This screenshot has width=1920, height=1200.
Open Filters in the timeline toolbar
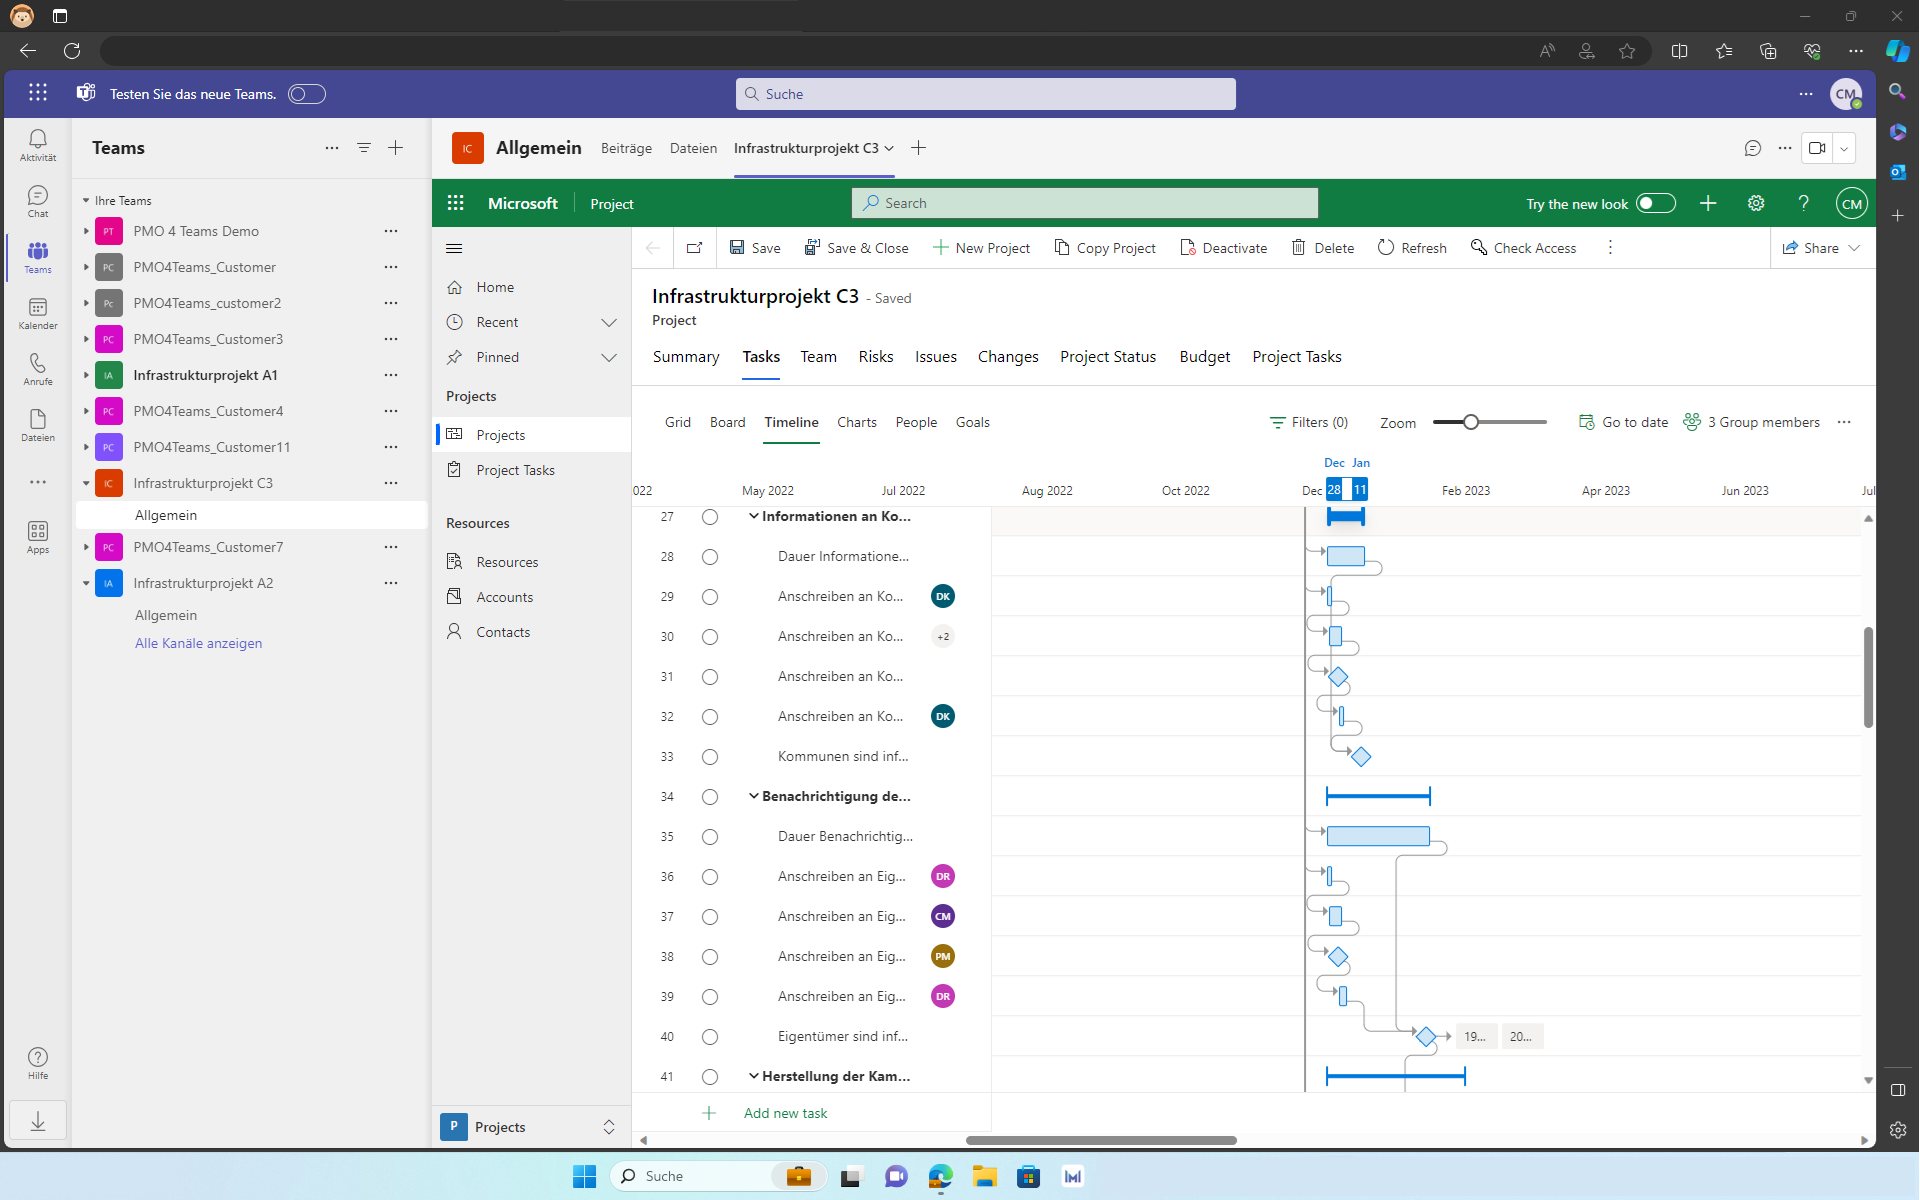click(1308, 422)
